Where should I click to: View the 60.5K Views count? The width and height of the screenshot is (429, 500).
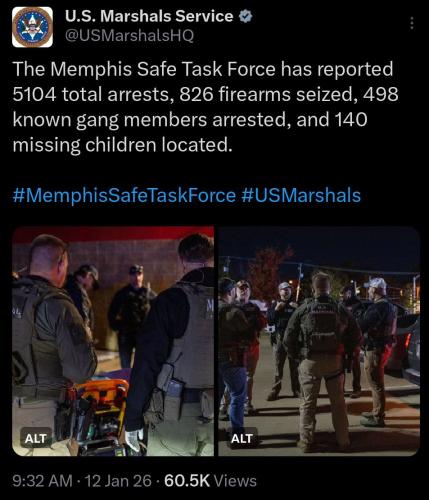(x=210, y=481)
